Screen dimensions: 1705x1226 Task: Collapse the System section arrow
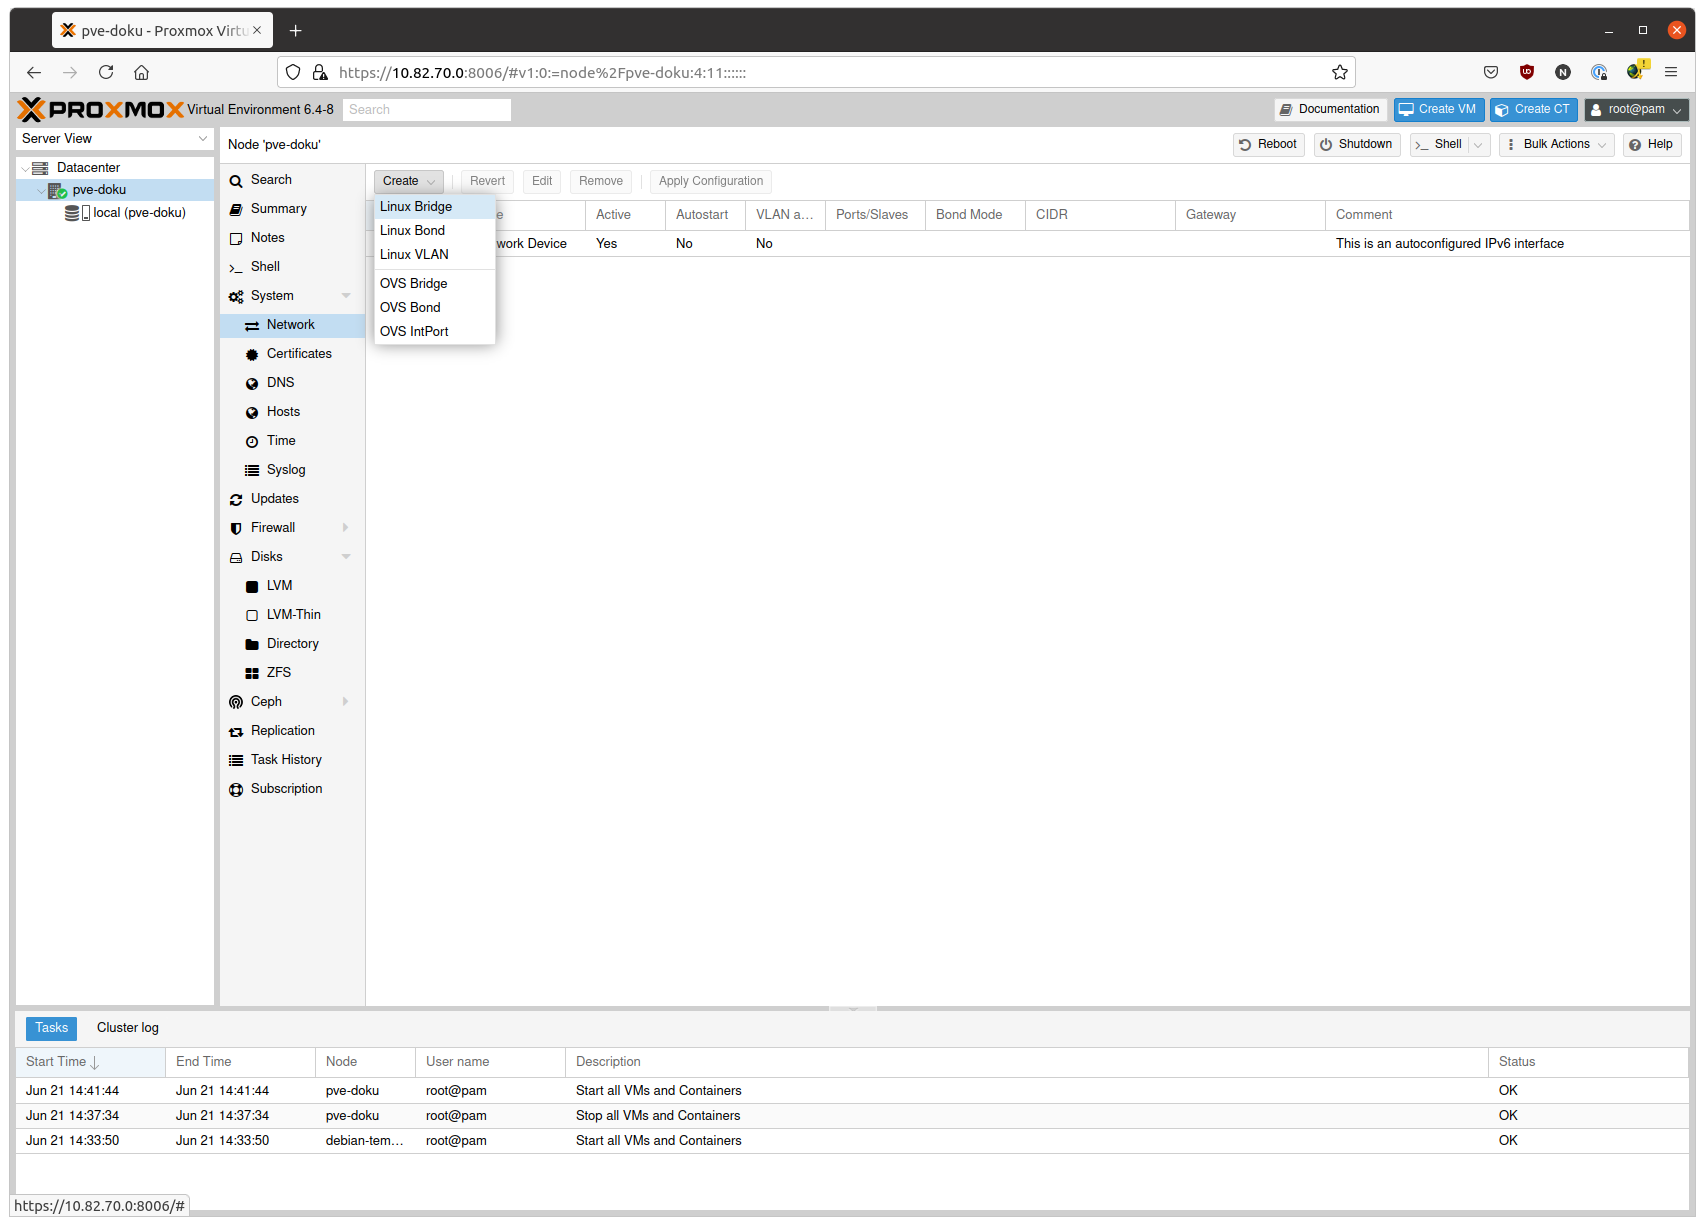[346, 296]
